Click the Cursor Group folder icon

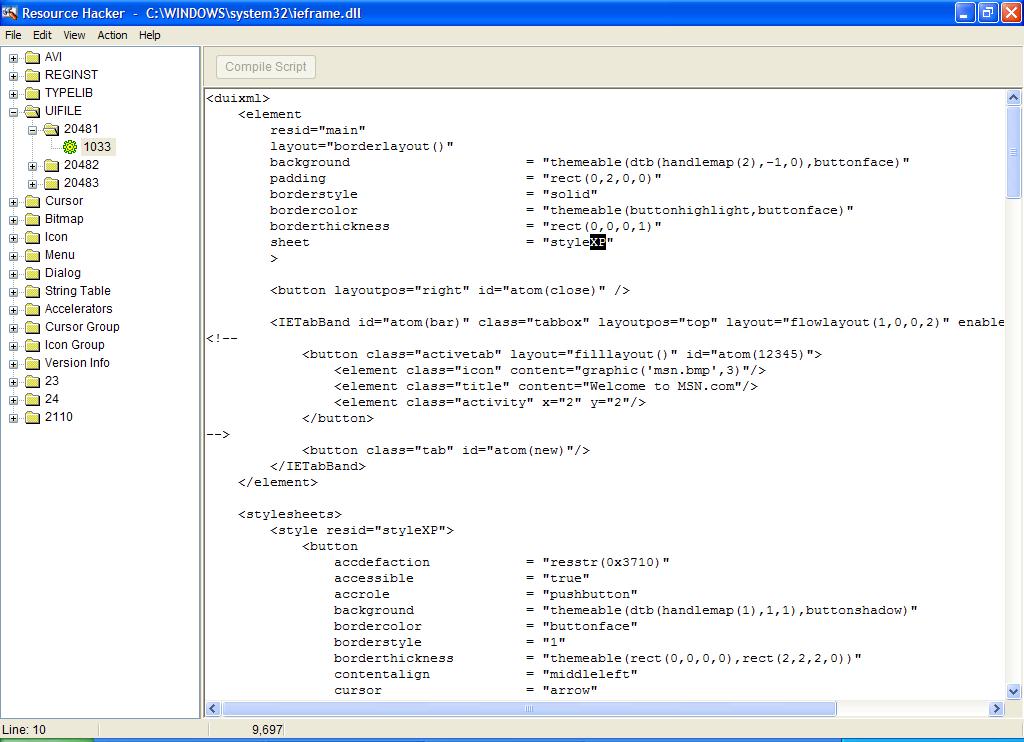pos(32,327)
